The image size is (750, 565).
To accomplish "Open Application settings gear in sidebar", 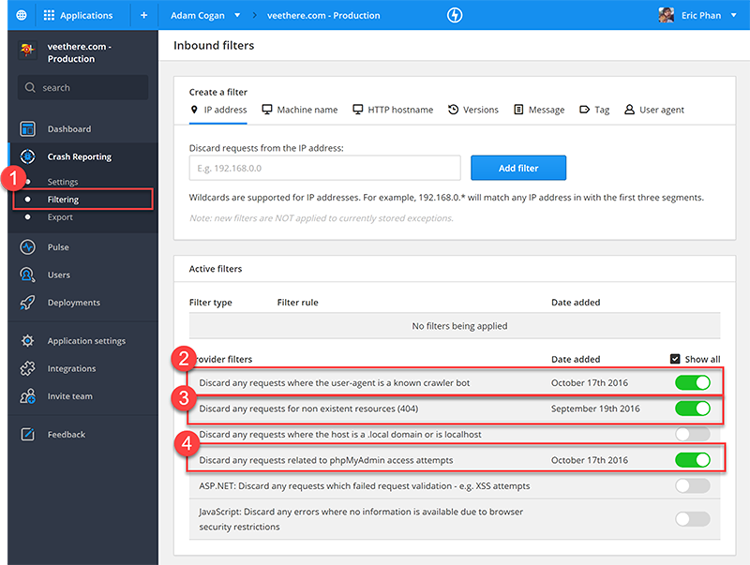I will point(28,341).
